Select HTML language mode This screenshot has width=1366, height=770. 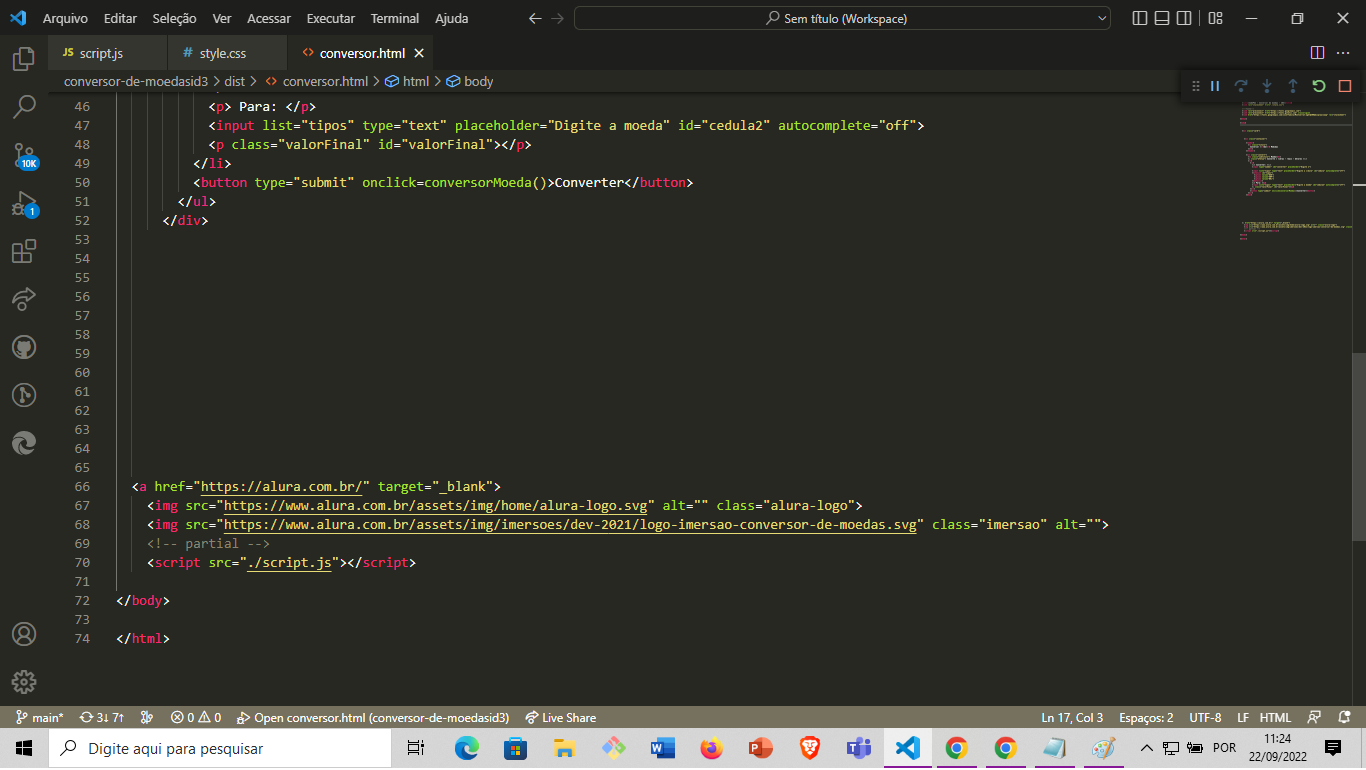1275,717
